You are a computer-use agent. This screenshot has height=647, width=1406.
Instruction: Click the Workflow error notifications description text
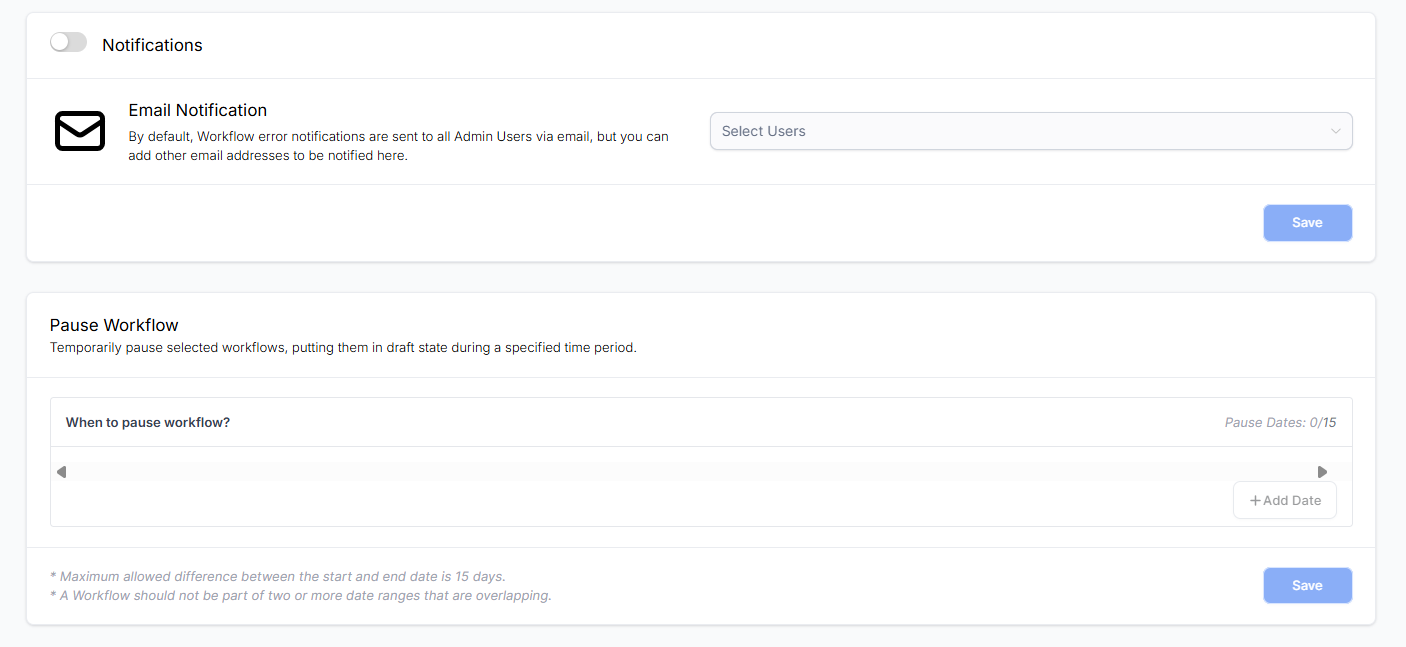tap(398, 146)
